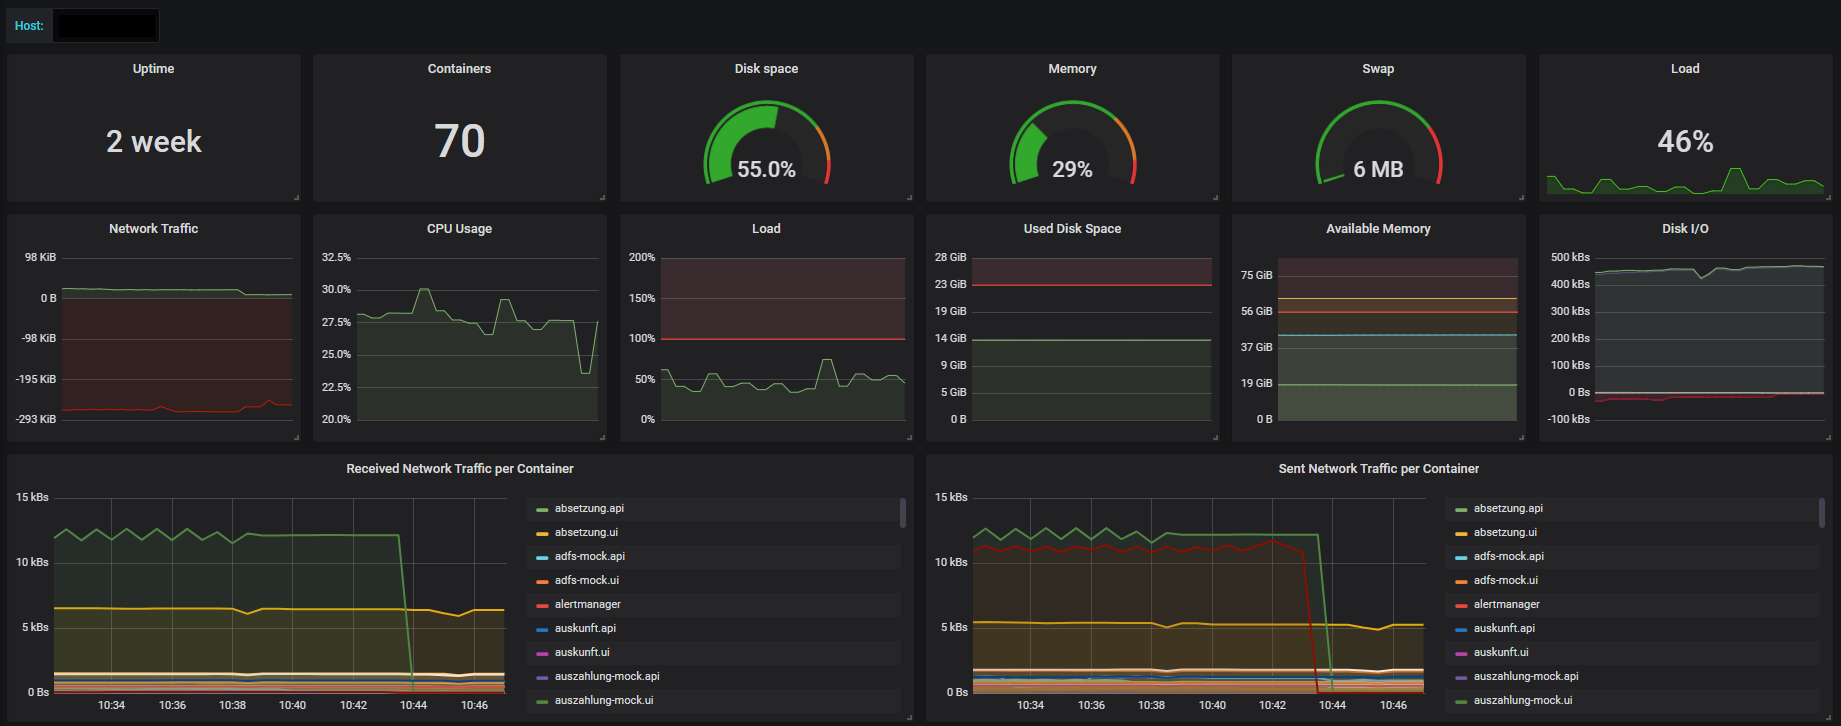Click the Sent Network Traffic per Container title
The width and height of the screenshot is (1841, 726).
pyautogui.click(x=1378, y=469)
